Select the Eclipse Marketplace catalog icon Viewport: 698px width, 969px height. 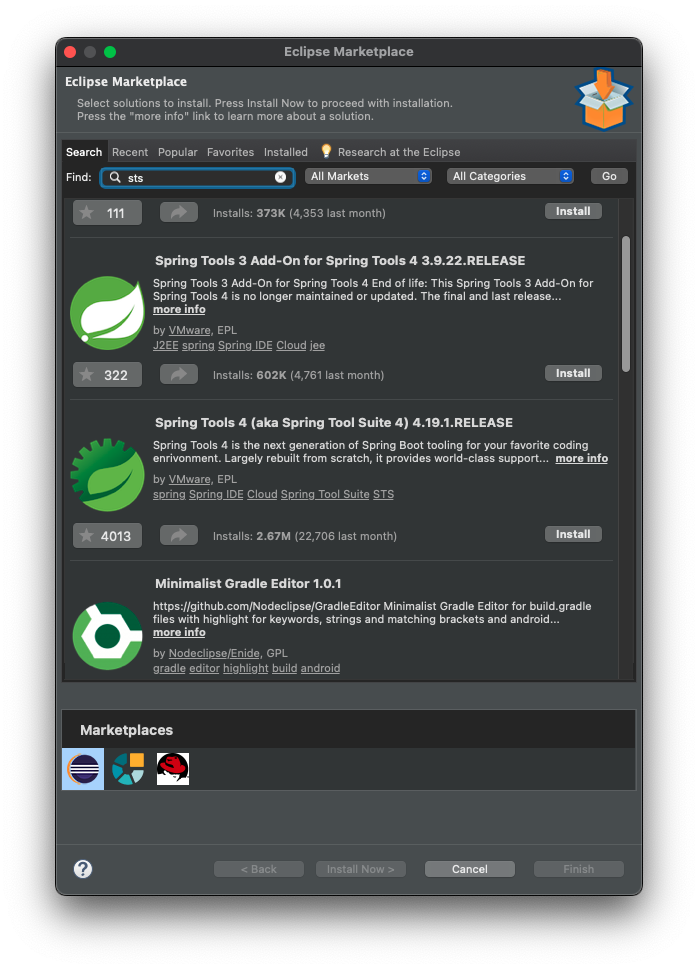pyautogui.click(x=83, y=769)
